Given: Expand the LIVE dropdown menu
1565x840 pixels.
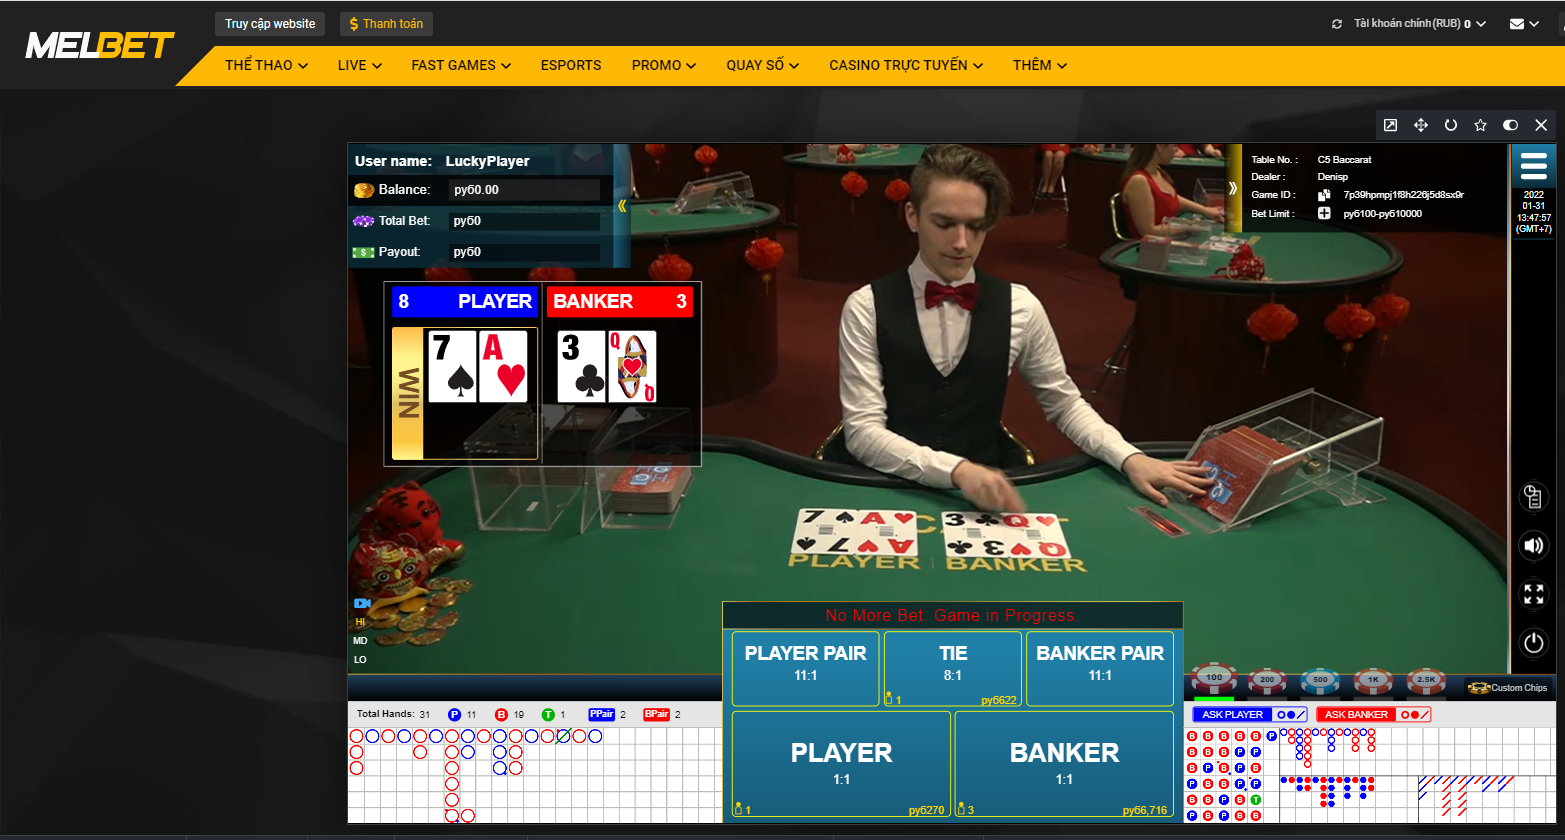Looking at the screenshot, I should (360, 65).
